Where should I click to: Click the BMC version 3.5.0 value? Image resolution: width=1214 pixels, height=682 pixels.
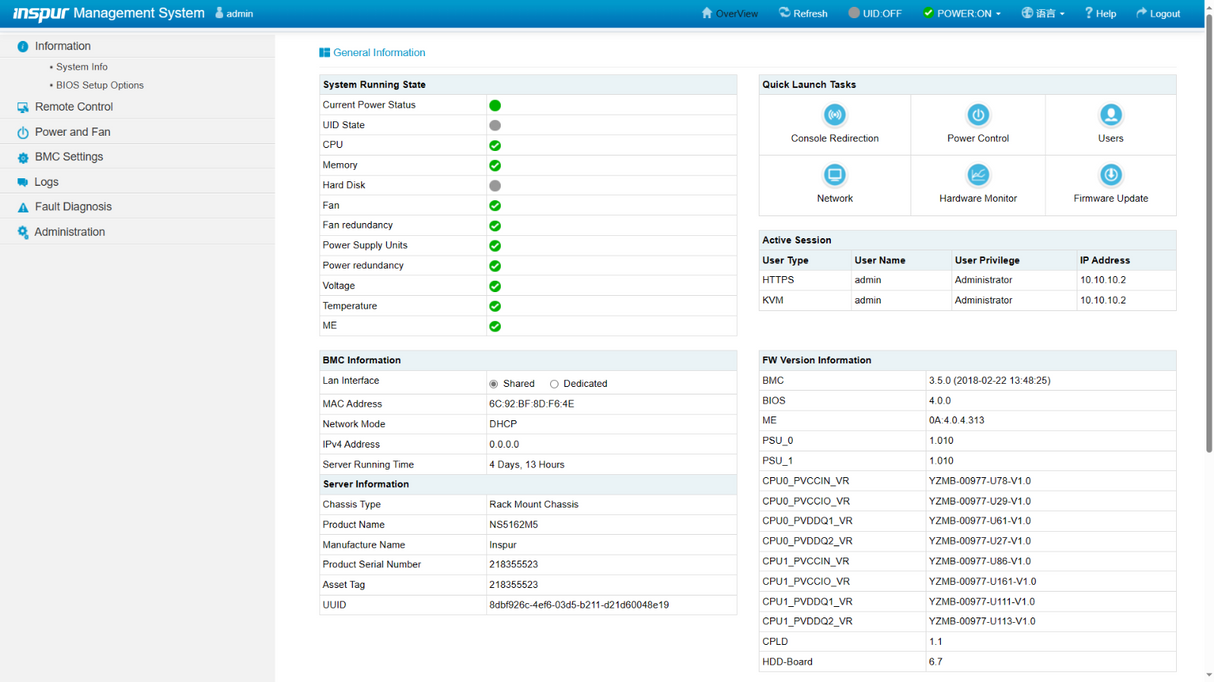coord(990,381)
